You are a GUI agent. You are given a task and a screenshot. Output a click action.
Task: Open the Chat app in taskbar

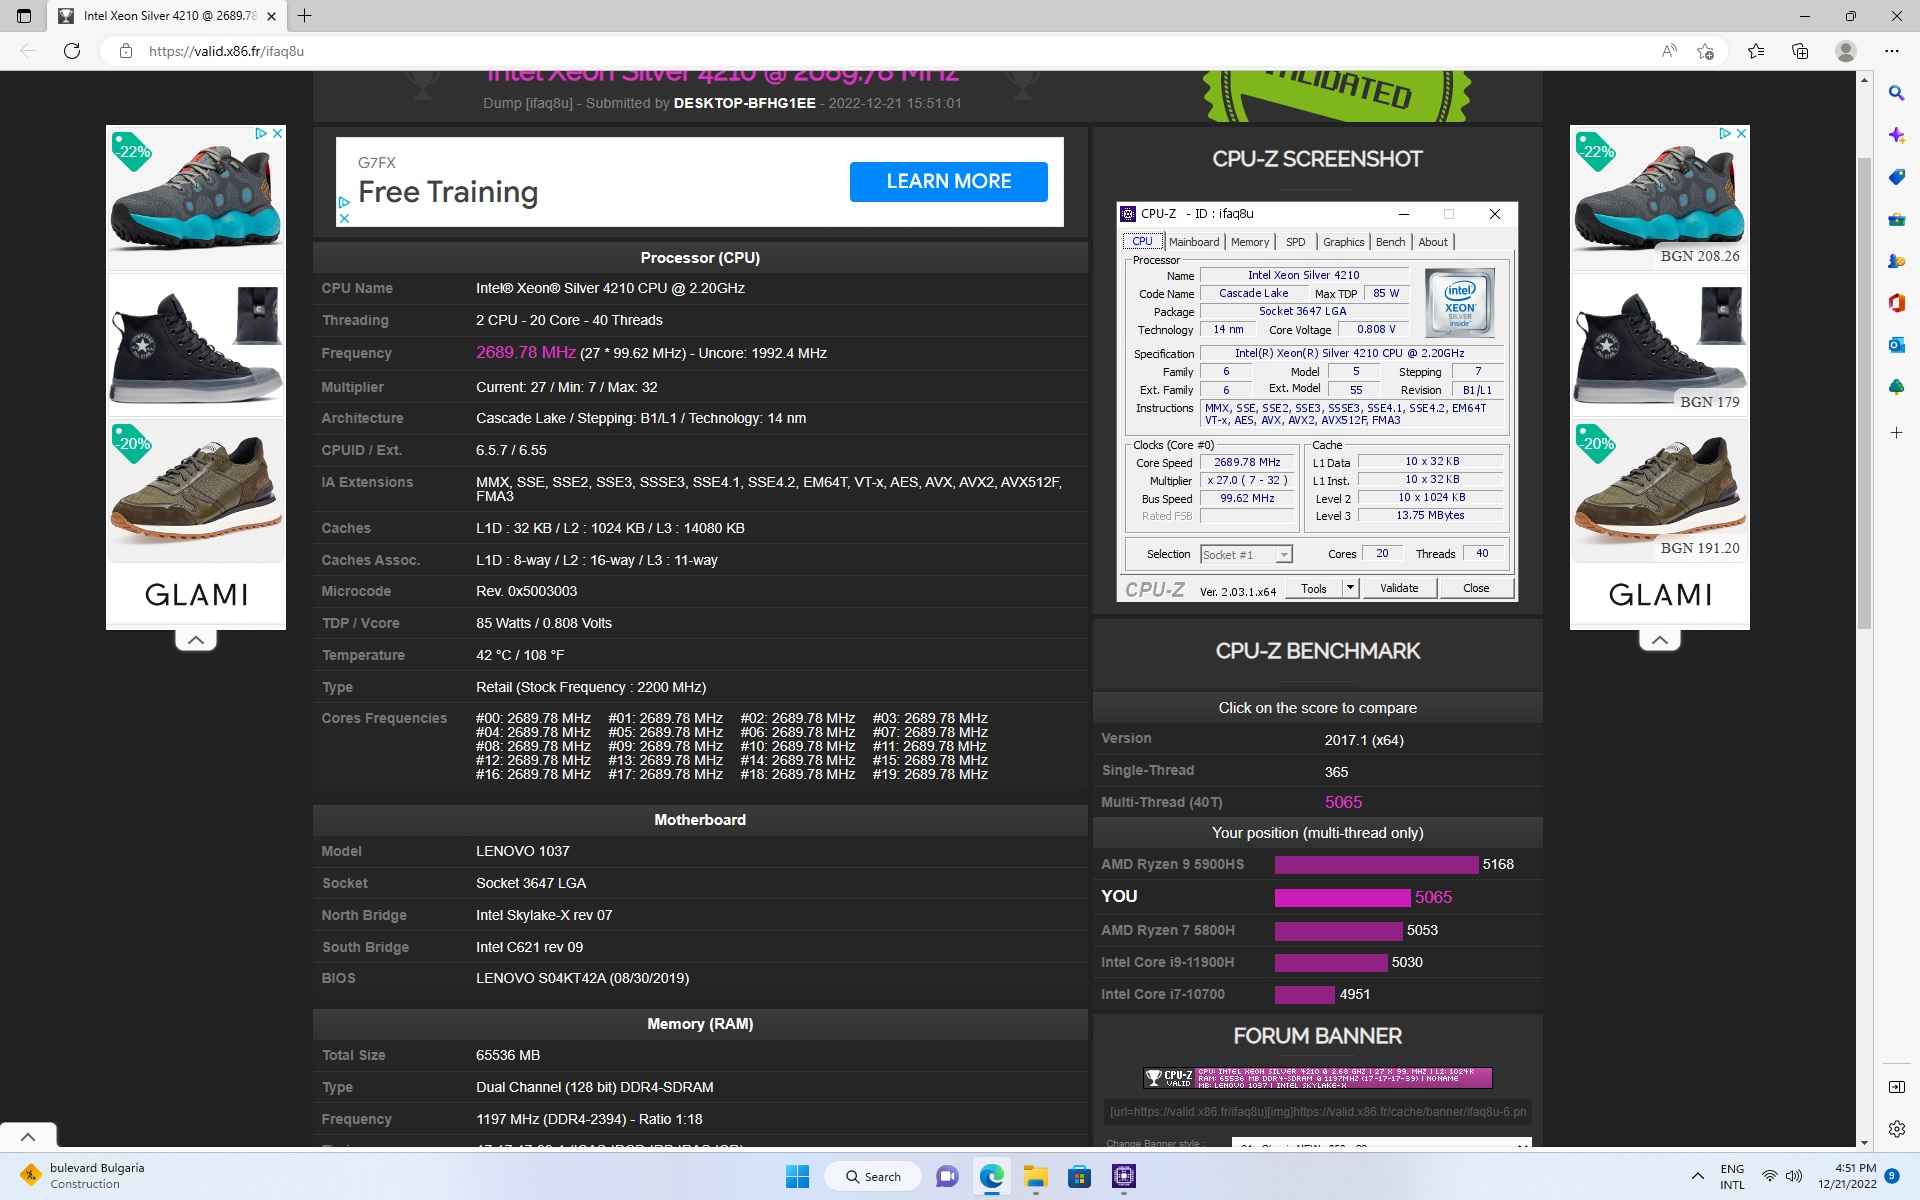click(947, 1176)
